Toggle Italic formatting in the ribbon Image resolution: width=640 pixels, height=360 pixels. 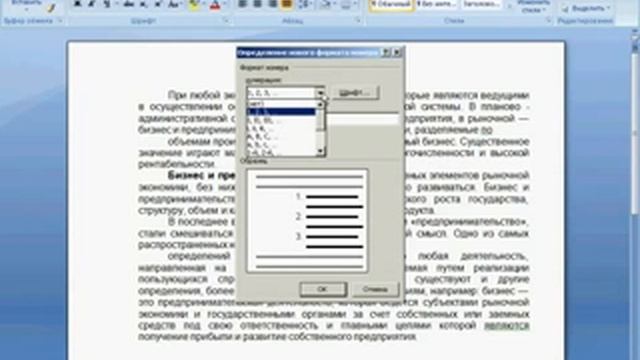coord(91,4)
